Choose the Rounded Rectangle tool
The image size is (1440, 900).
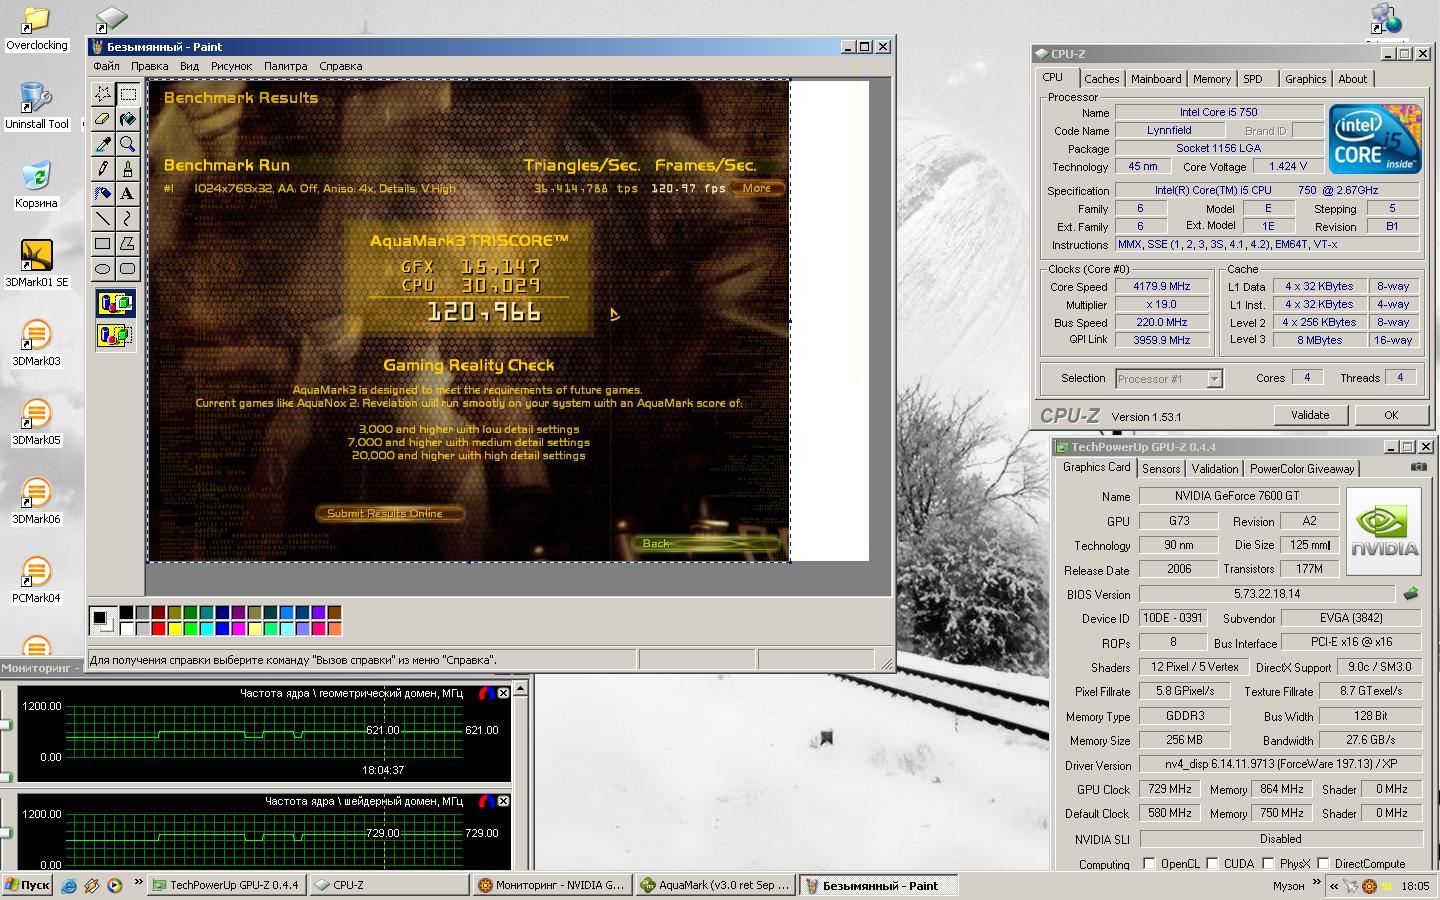click(128, 268)
